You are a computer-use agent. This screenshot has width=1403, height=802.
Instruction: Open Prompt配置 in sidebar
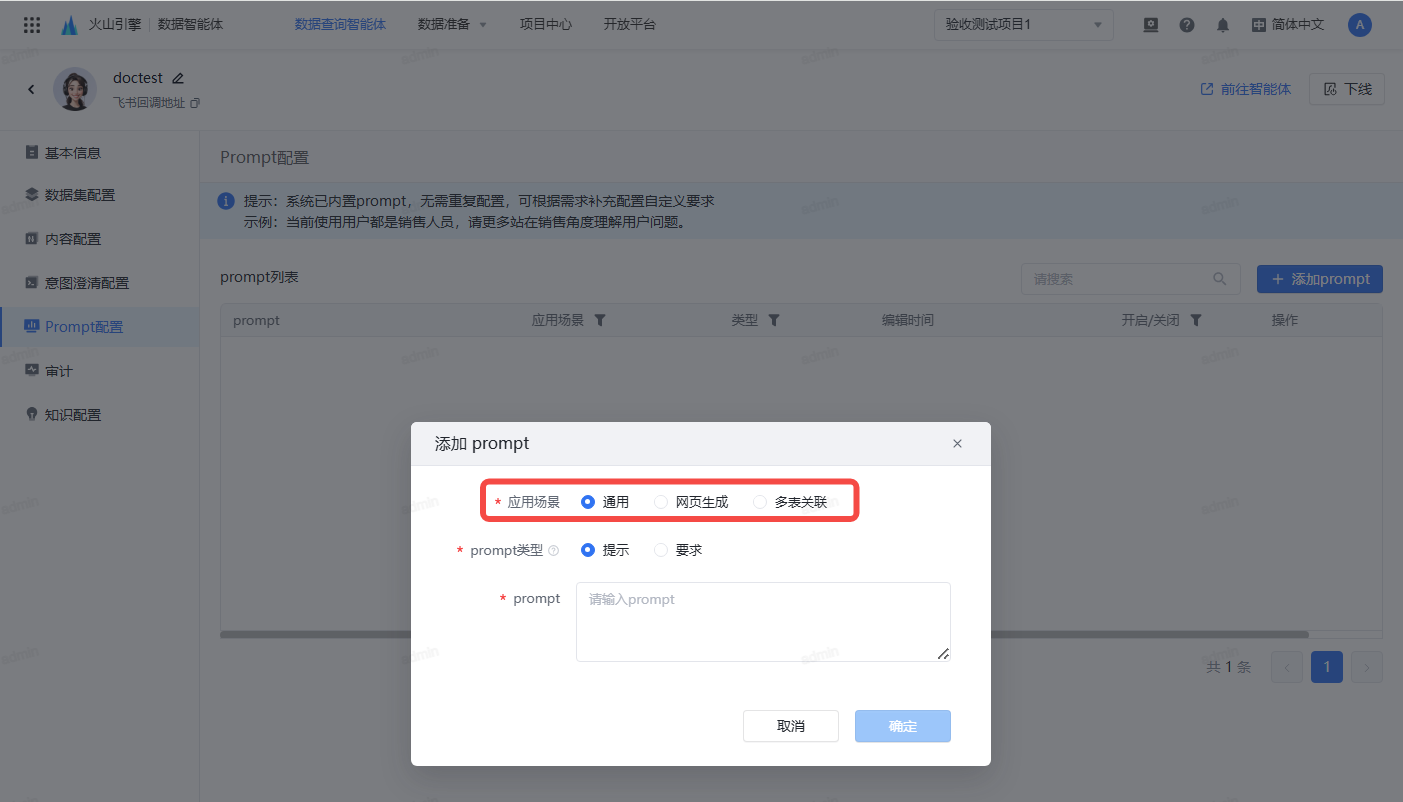click(x=100, y=327)
